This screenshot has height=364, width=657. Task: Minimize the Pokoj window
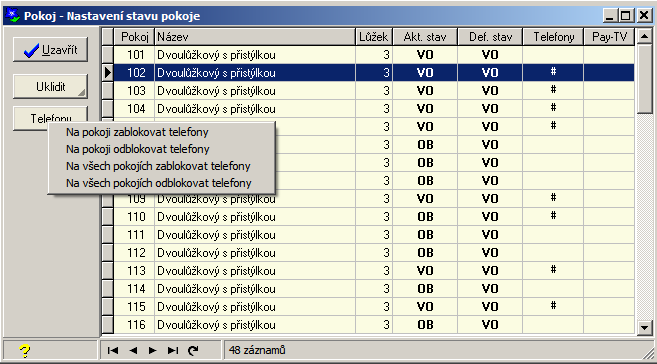[x=610, y=15]
